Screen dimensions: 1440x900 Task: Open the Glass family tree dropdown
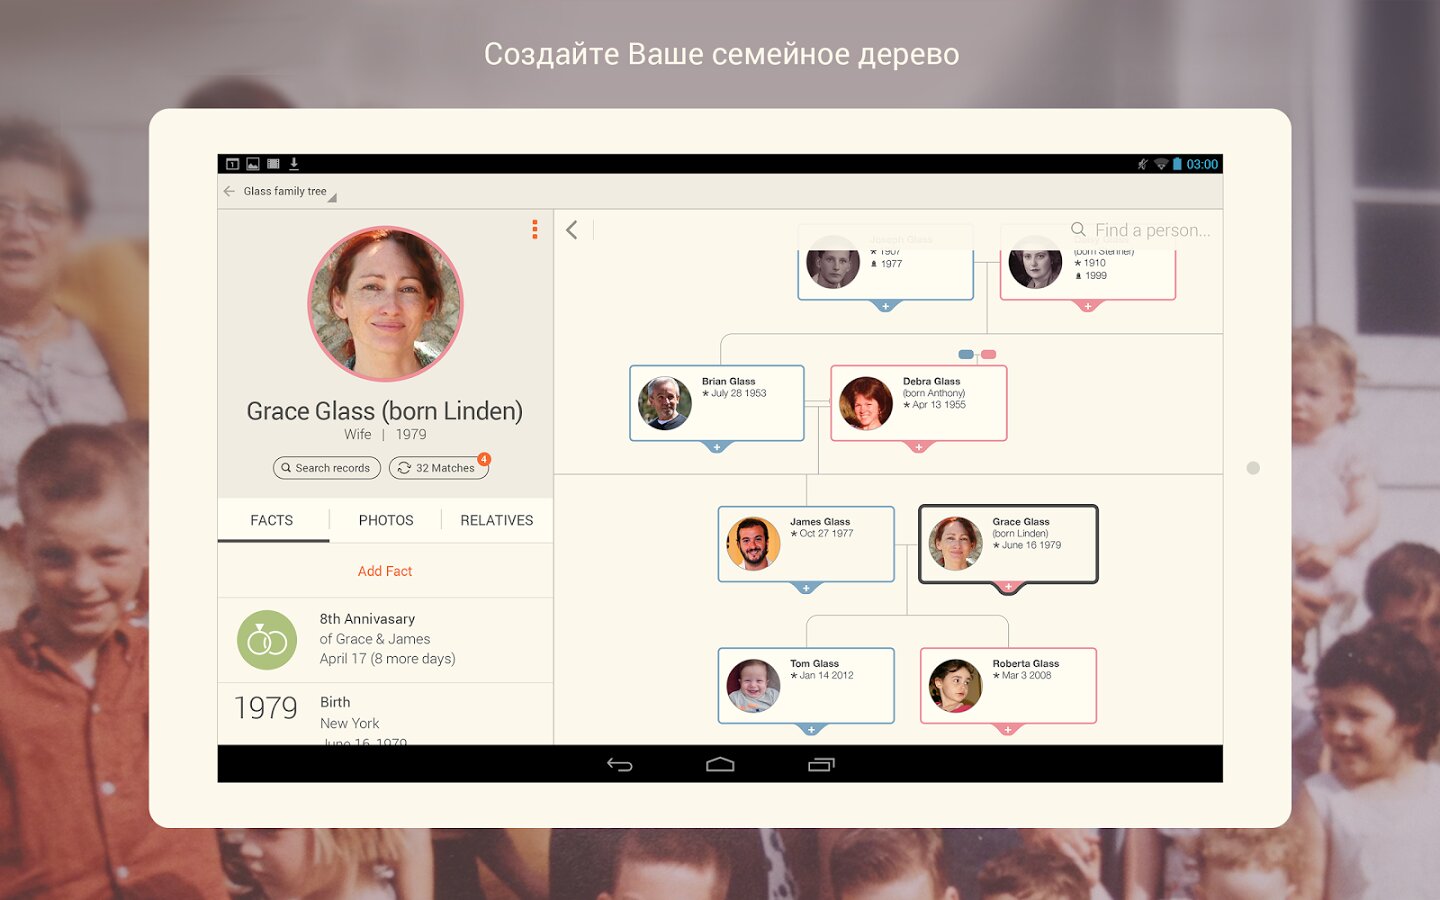290,192
